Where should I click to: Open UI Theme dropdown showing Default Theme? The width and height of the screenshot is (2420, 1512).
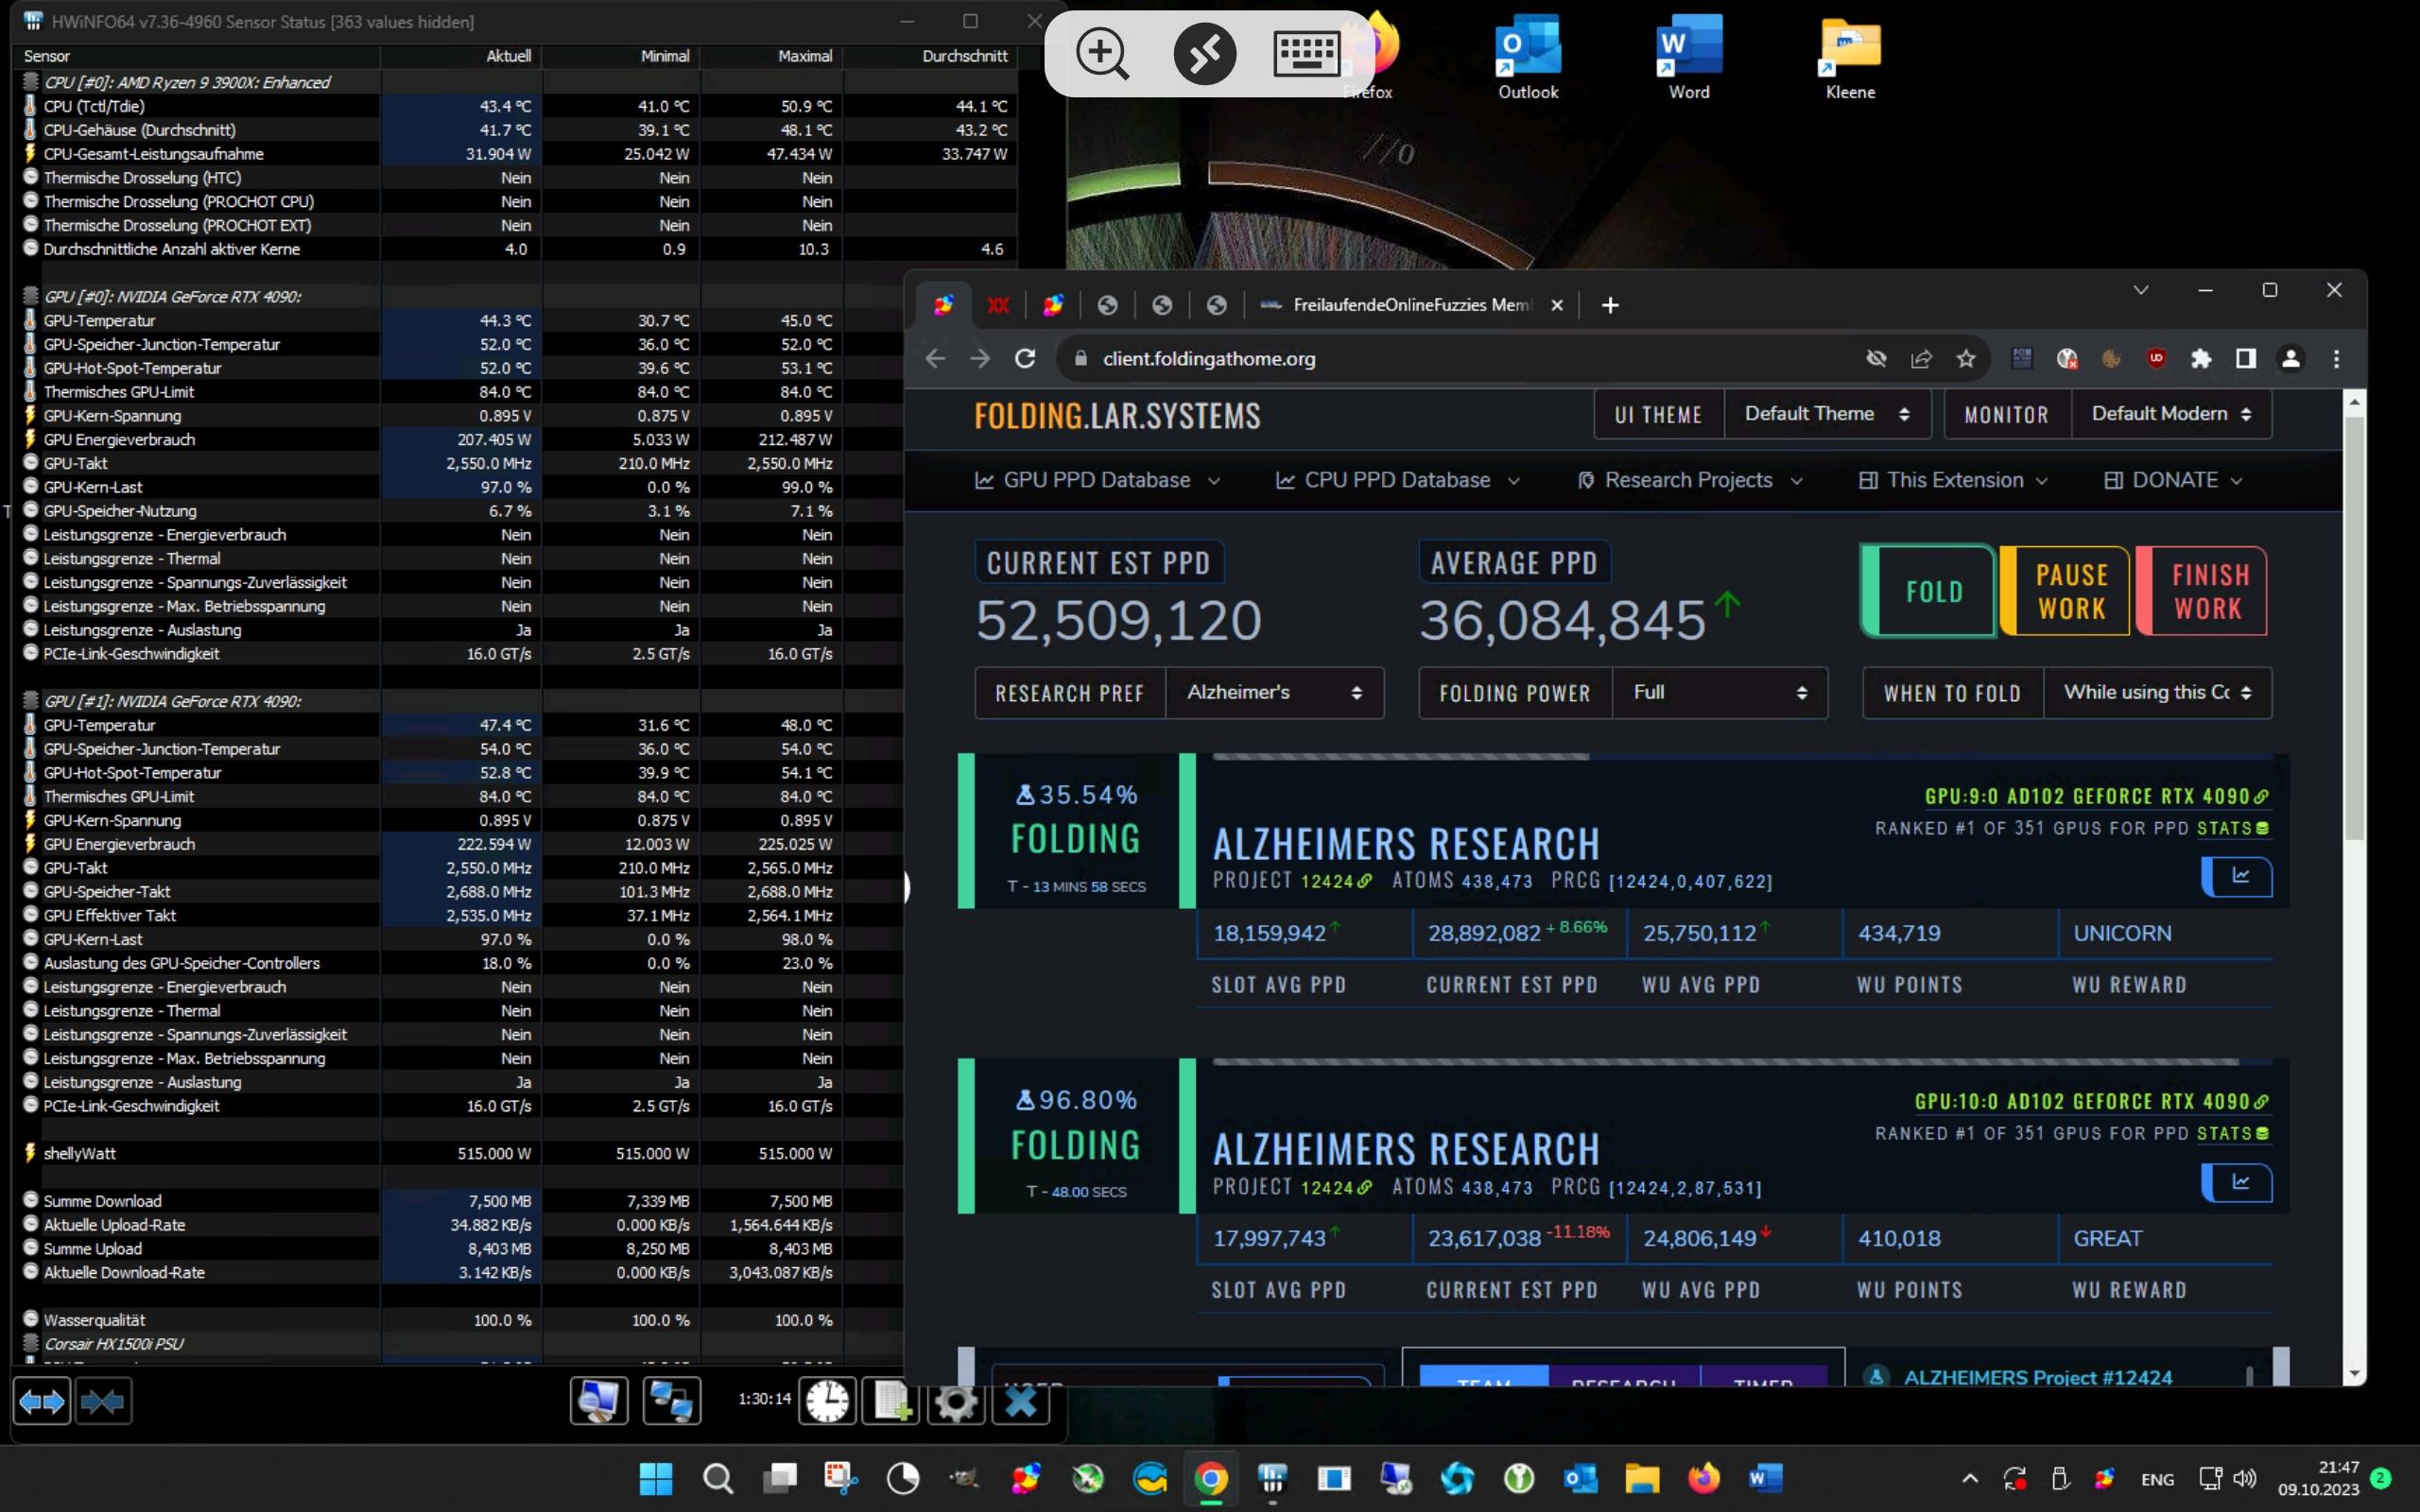(1827, 414)
